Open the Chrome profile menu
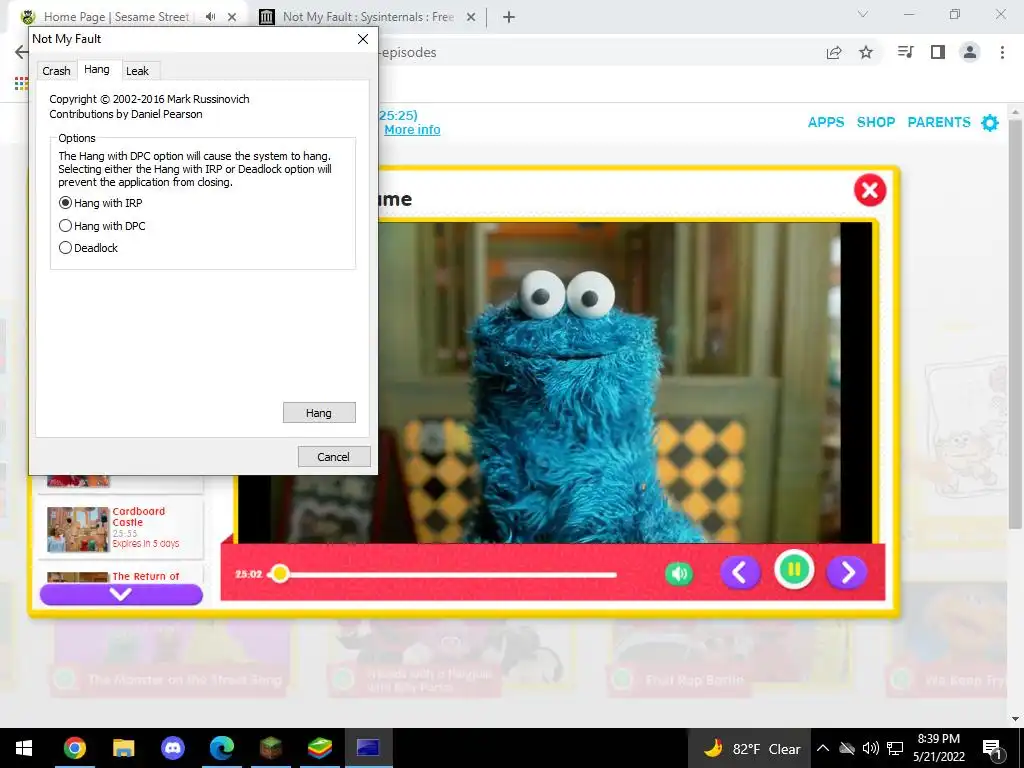1024x768 pixels. point(970,52)
